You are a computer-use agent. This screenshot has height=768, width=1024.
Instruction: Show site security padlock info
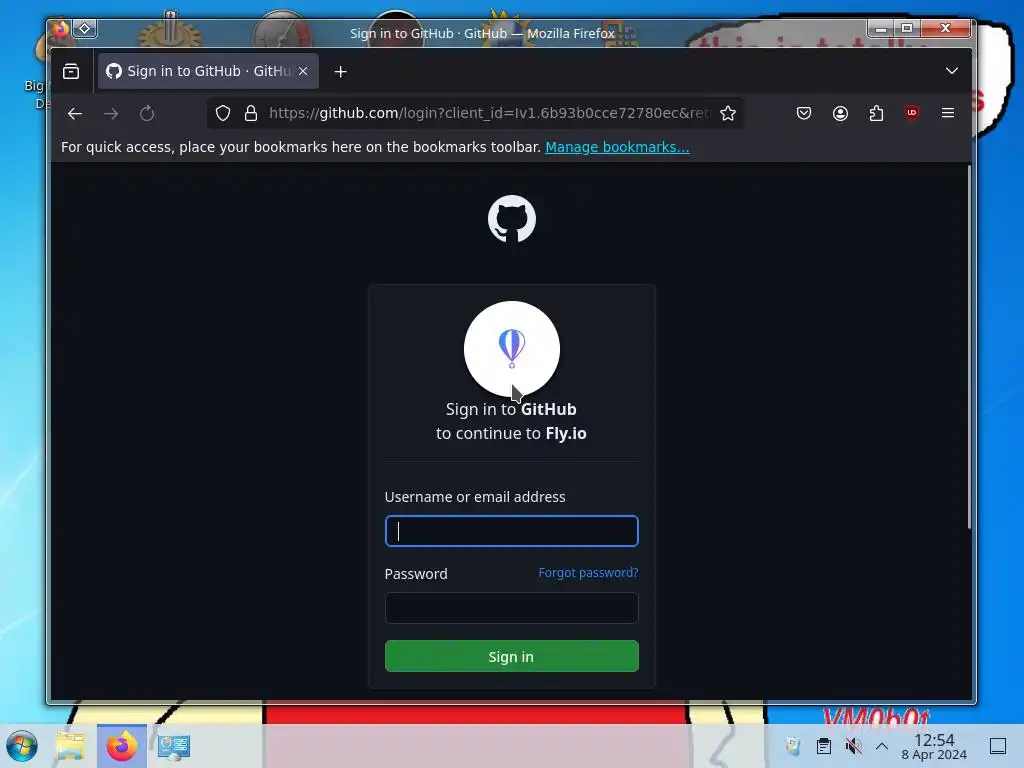[251, 114]
